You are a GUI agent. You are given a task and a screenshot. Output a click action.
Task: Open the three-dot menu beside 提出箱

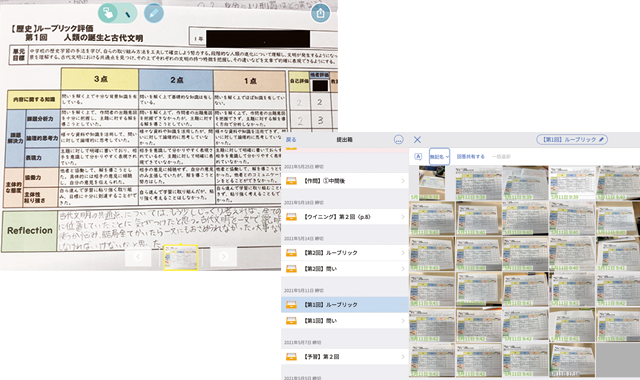tap(398, 140)
